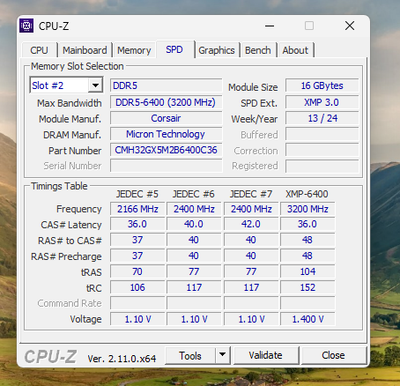
Task: Click the CPU-Z app icon in title bar
Action: pos(26,26)
